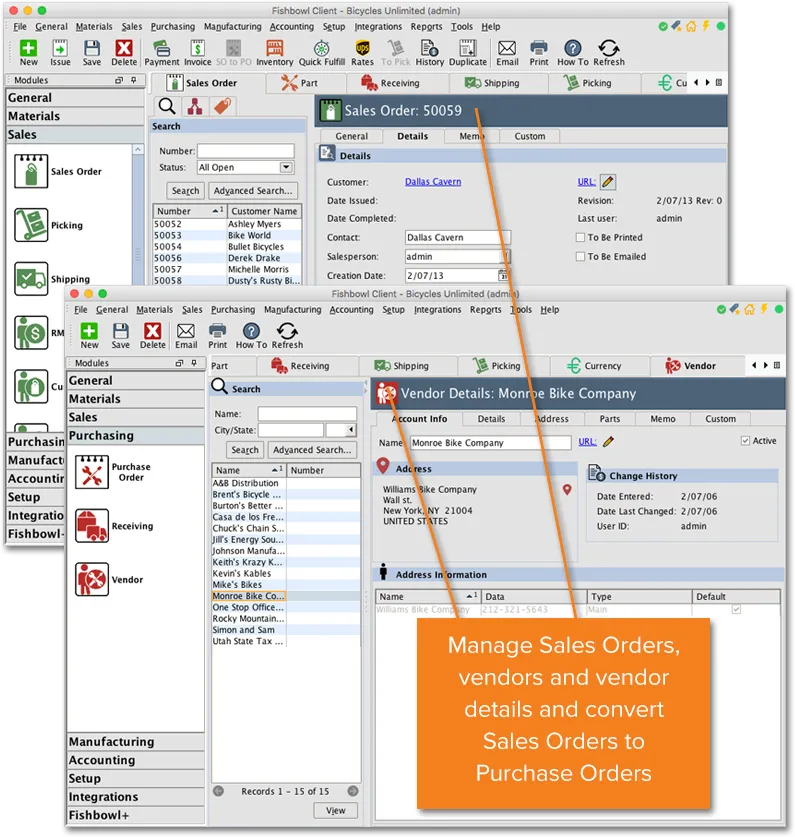Image resolution: width=795 pixels, height=837 pixels.
Task: Click the Issue toolbar icon in Sales Order window
Action: (x=60, y=53)
